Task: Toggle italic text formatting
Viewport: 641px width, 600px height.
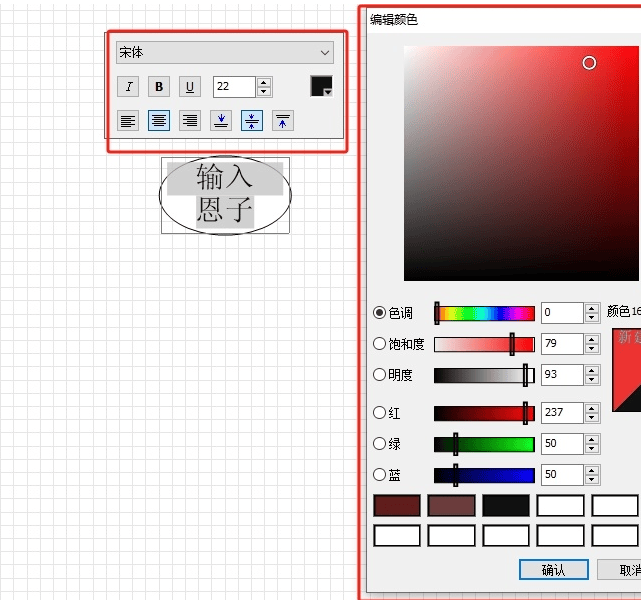Action: [128, 86]
